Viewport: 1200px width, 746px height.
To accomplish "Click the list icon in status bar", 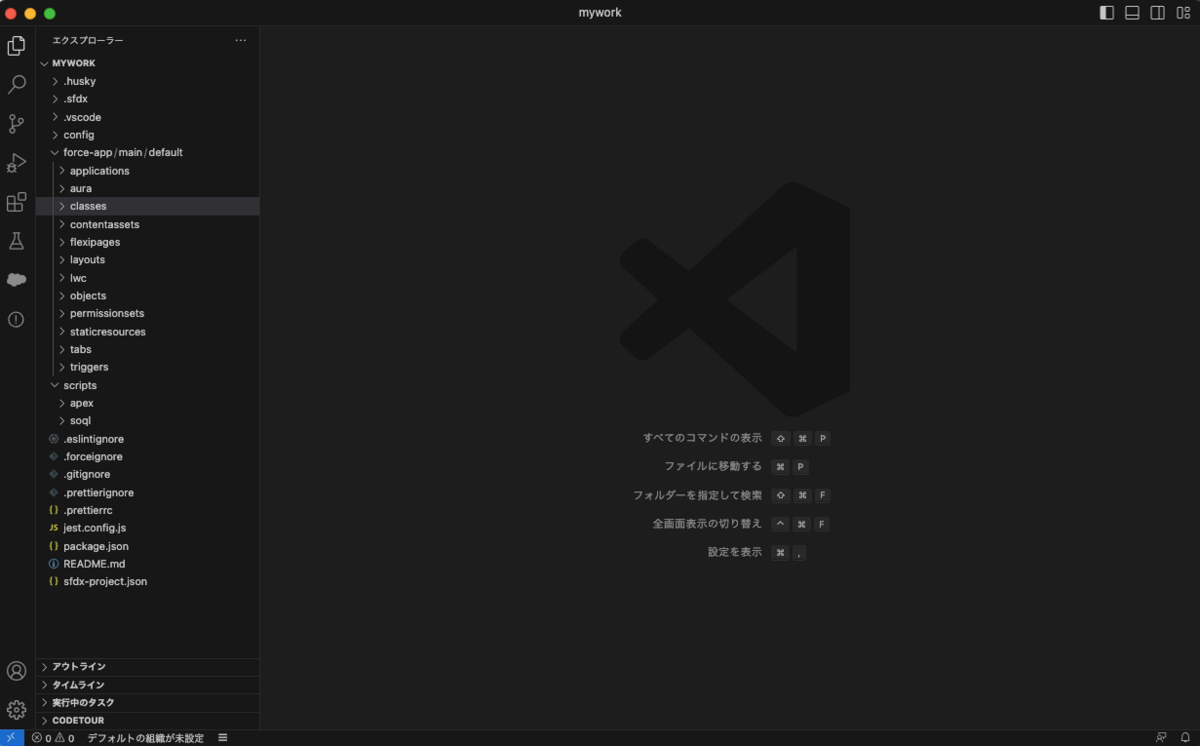I will tap(223, 738).
